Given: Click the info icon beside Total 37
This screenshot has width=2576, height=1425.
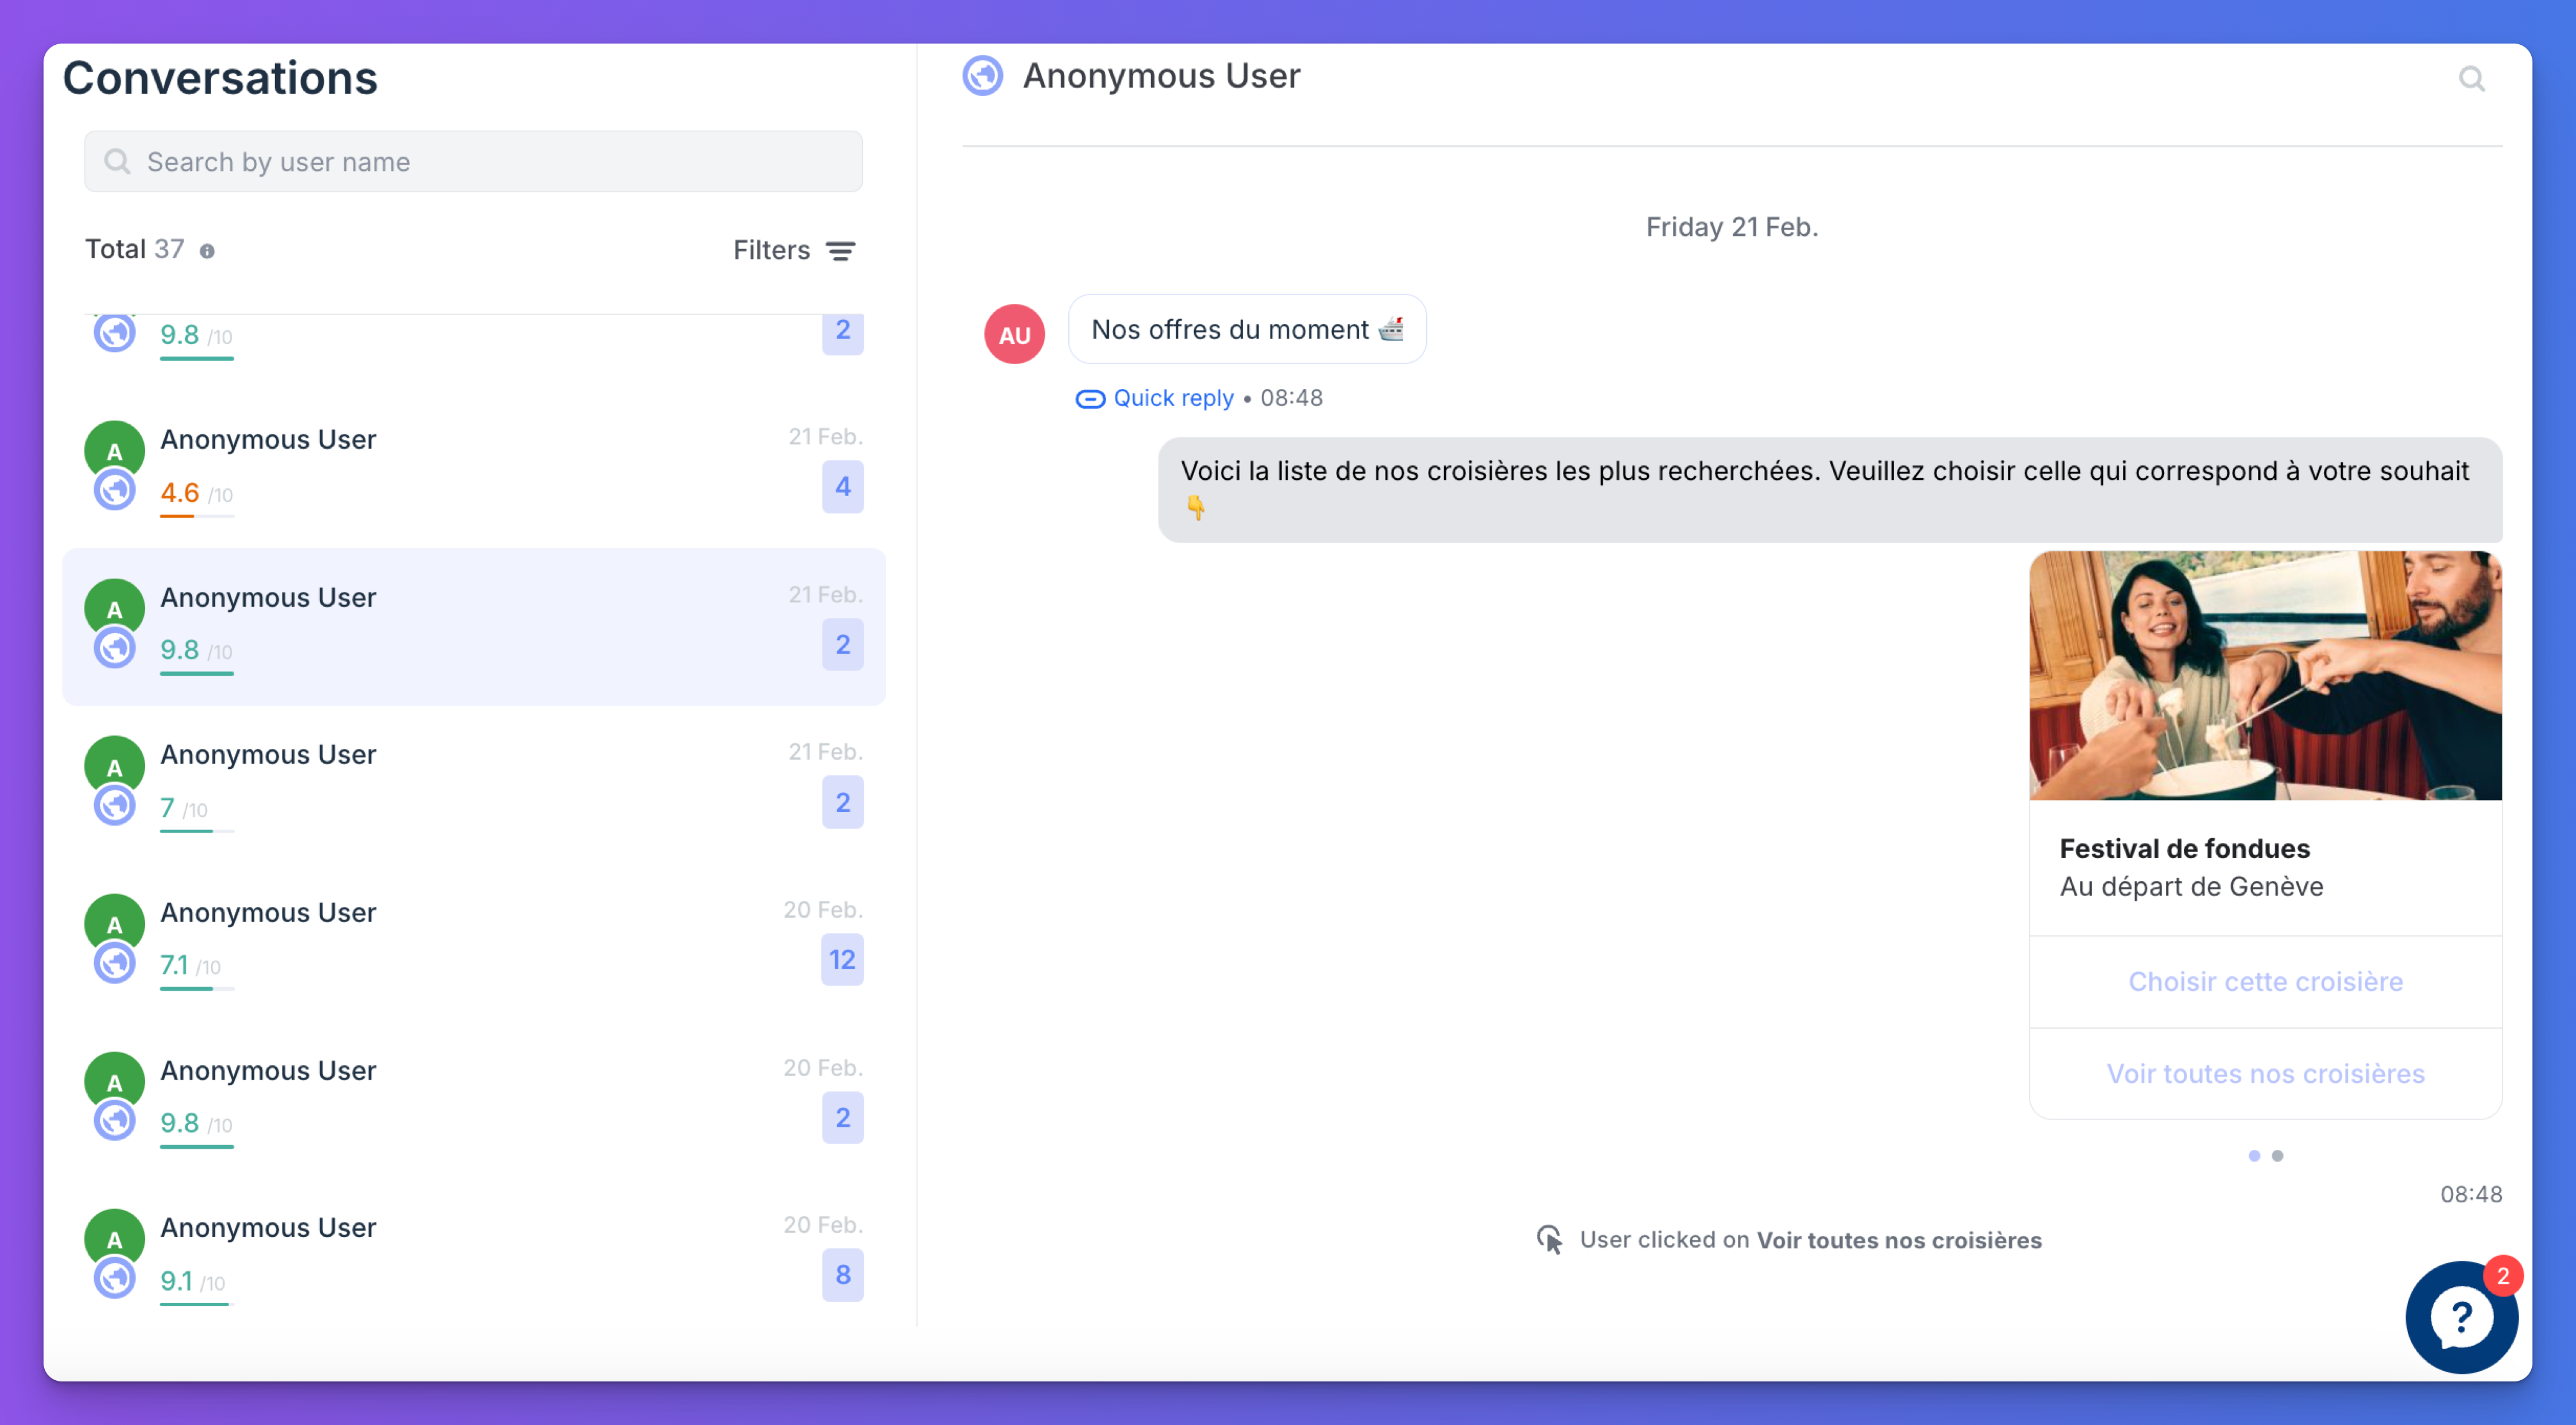Looking at the screenshot, I should 207,251.
